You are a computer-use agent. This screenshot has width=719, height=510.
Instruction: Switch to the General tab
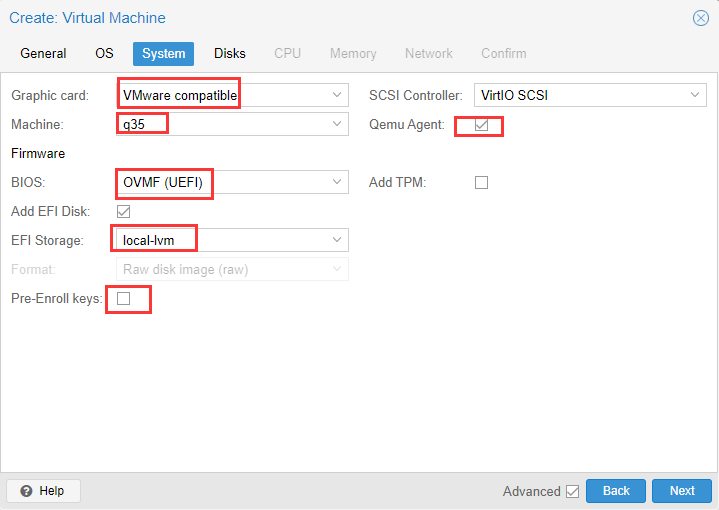pos(43,54)
